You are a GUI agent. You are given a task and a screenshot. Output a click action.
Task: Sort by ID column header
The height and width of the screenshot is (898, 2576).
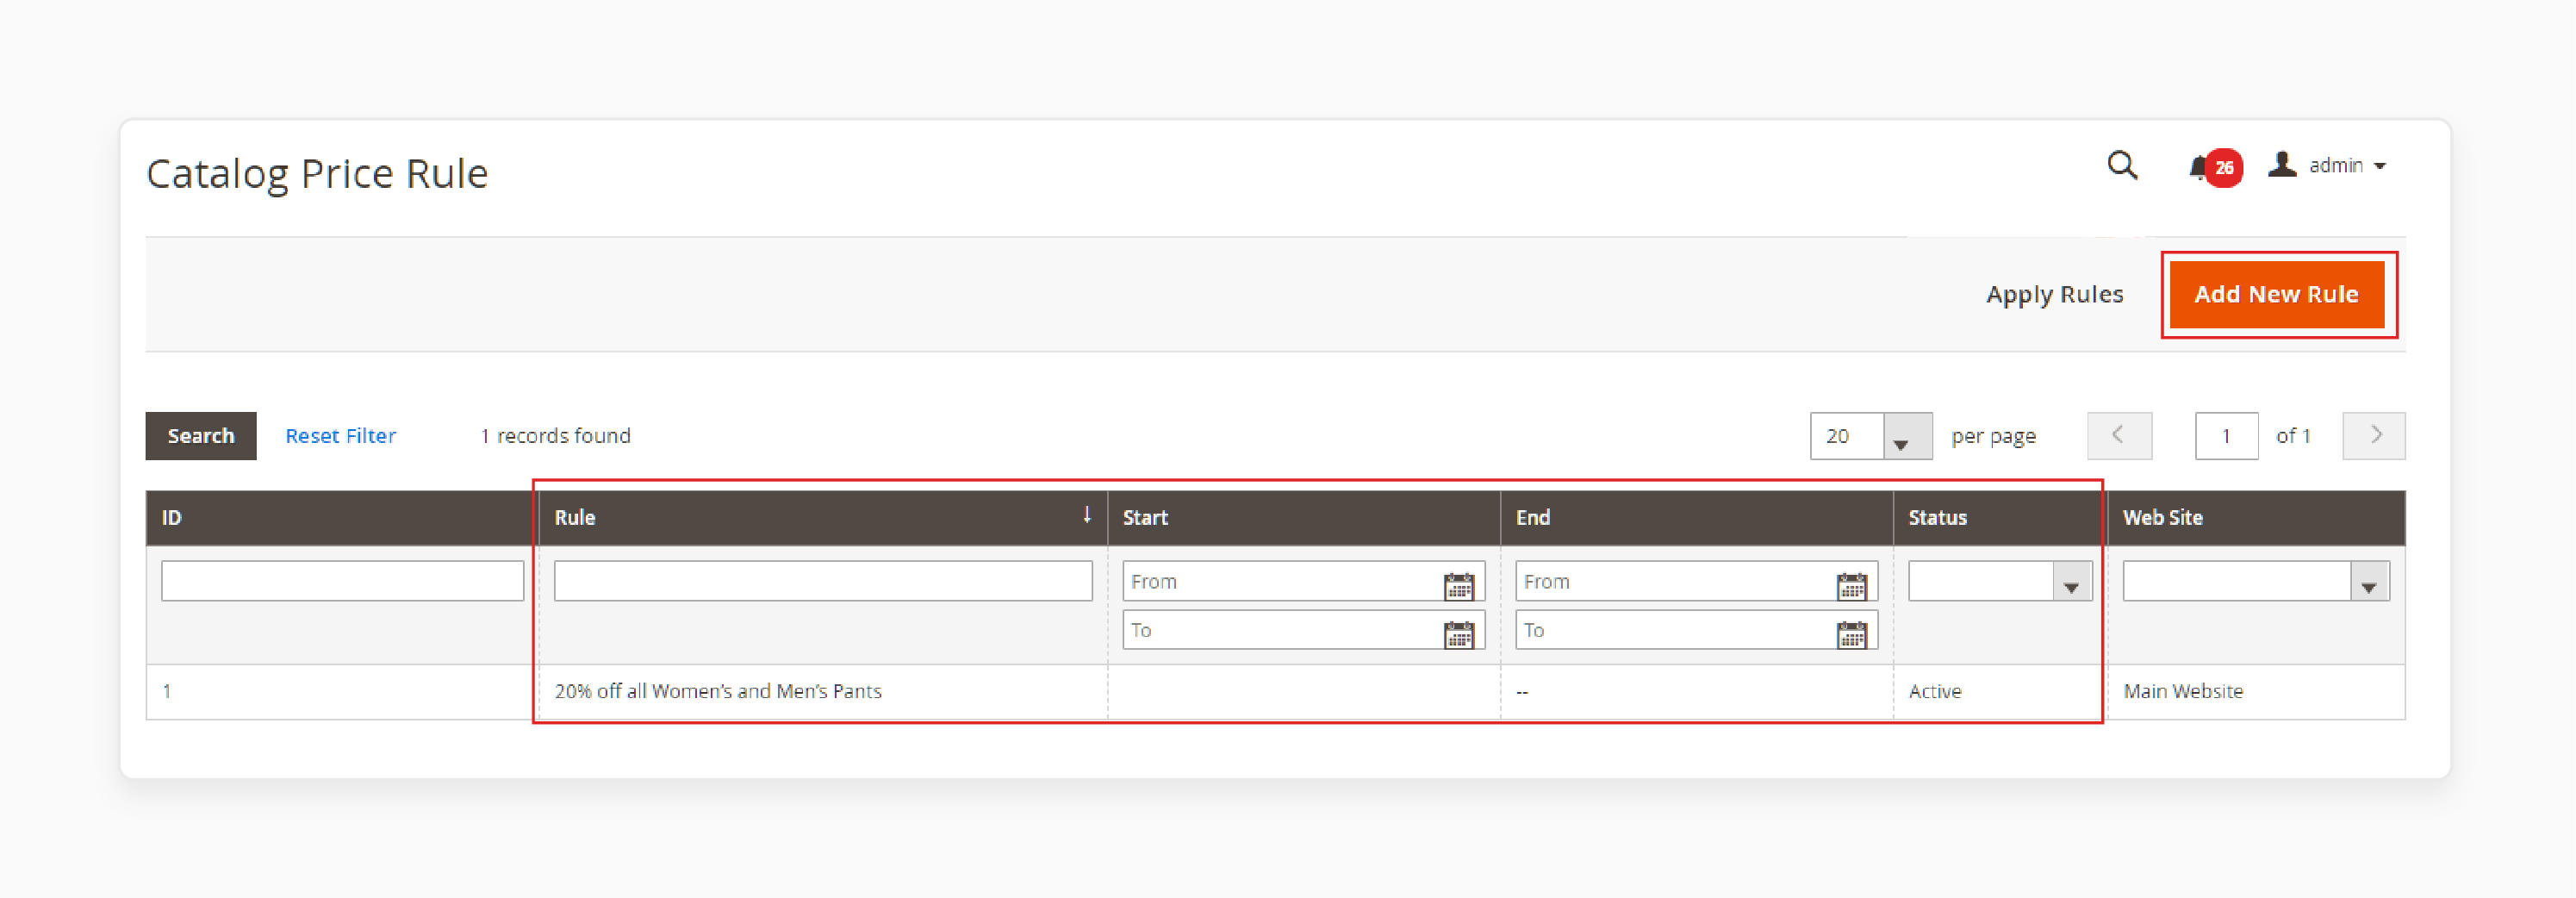[x=342, y=518]
